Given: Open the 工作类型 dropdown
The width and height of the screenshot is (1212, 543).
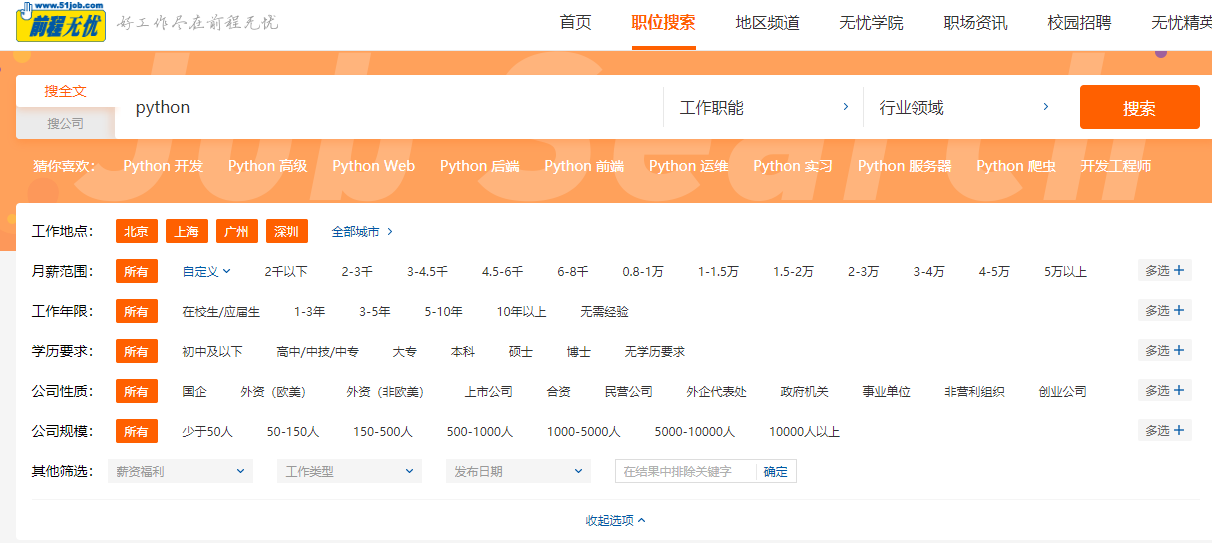Looking at the screenshot, I should tap(349, 471).
